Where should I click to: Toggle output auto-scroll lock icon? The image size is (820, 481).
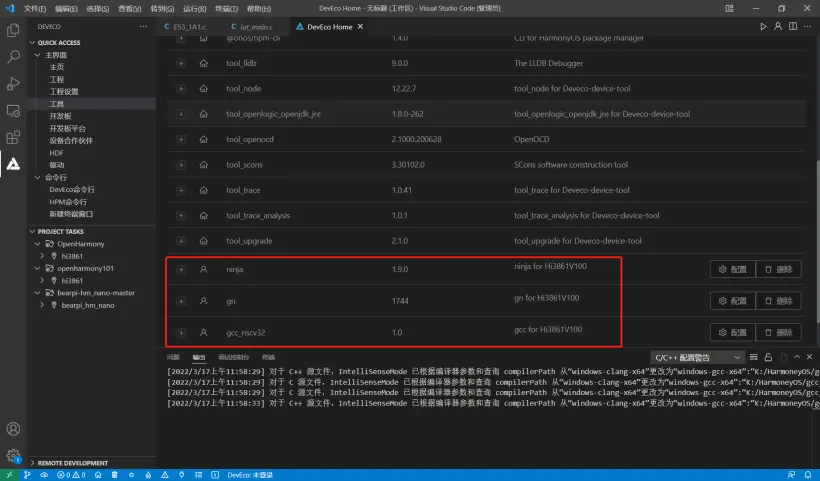point(768,357)
